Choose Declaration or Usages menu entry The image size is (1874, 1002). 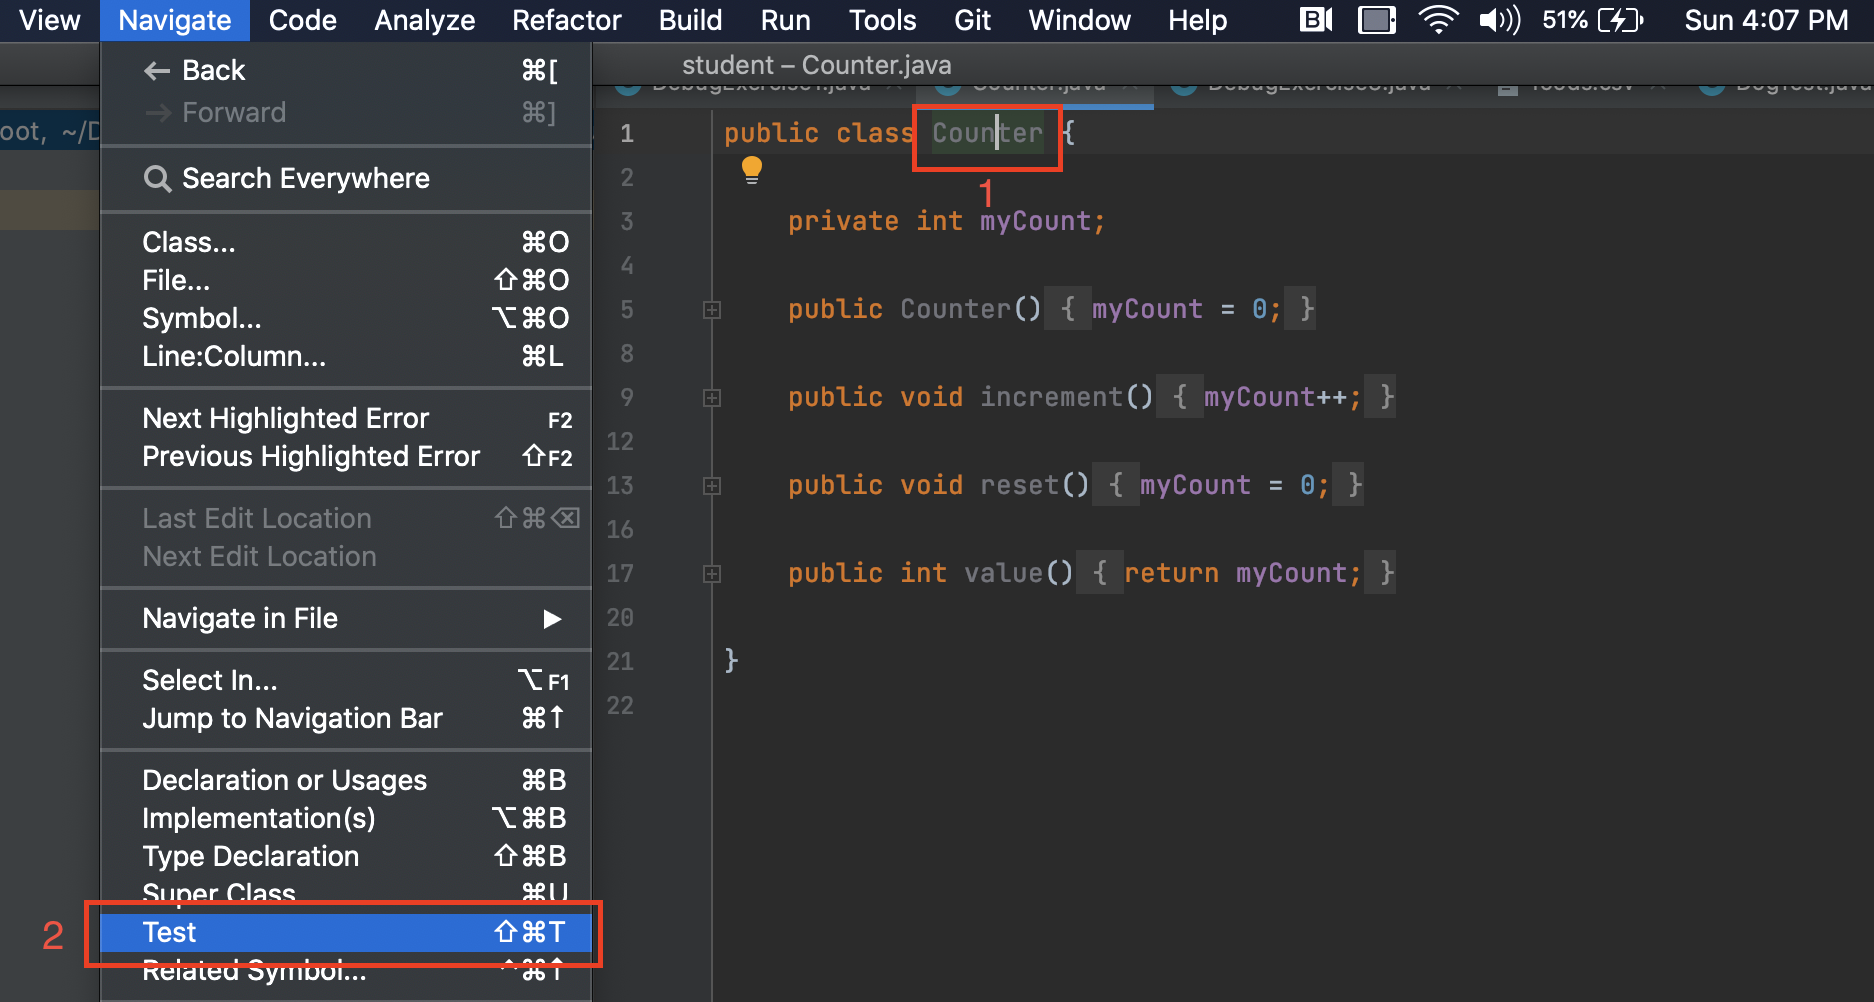[285, 781]
